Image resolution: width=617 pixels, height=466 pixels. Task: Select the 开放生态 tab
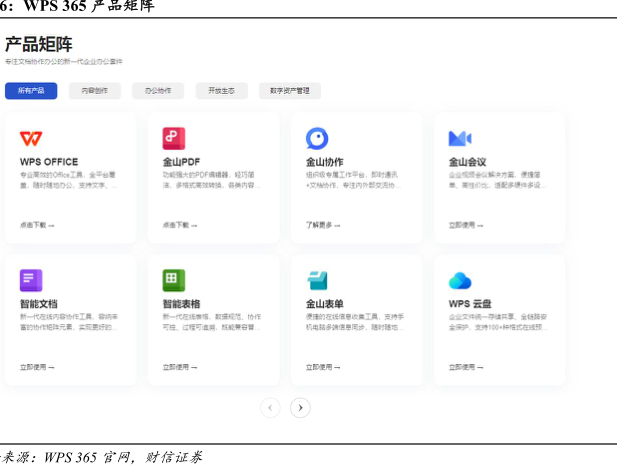221,91
